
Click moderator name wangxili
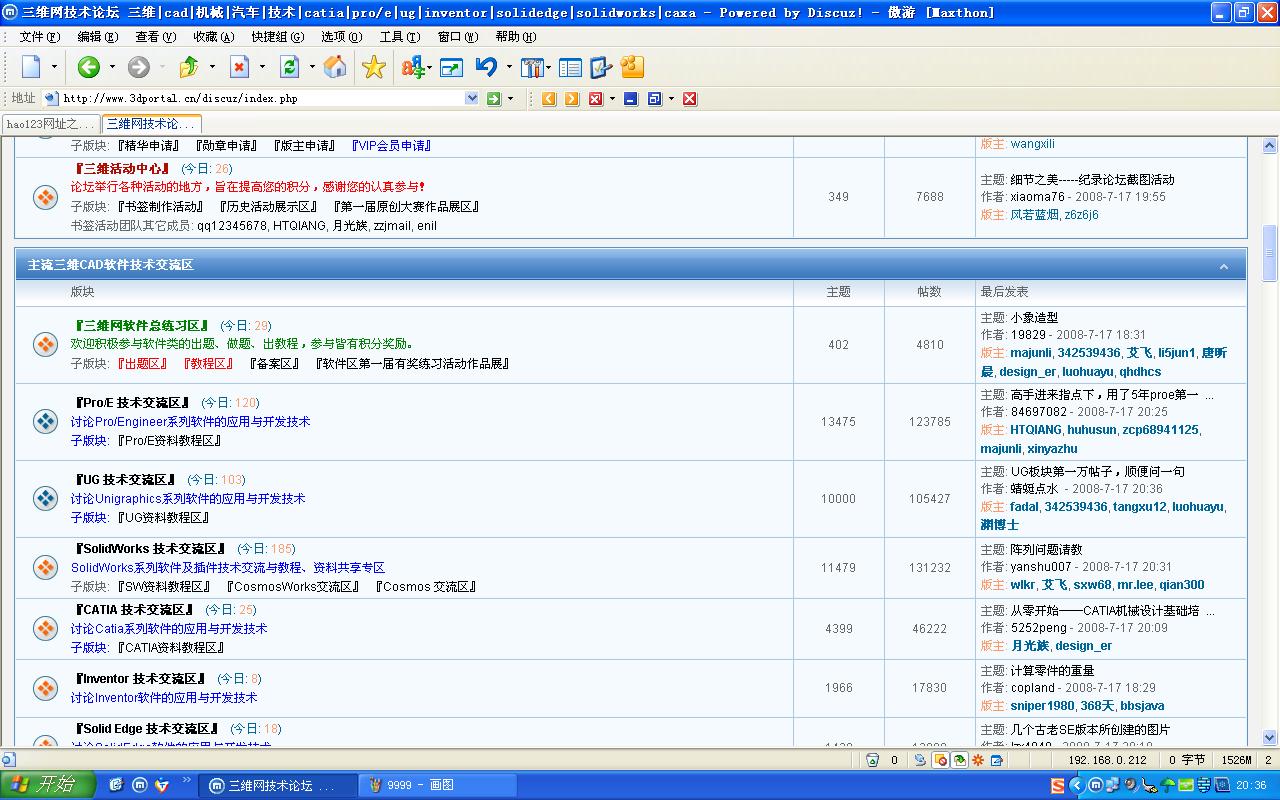point(1032,145)
